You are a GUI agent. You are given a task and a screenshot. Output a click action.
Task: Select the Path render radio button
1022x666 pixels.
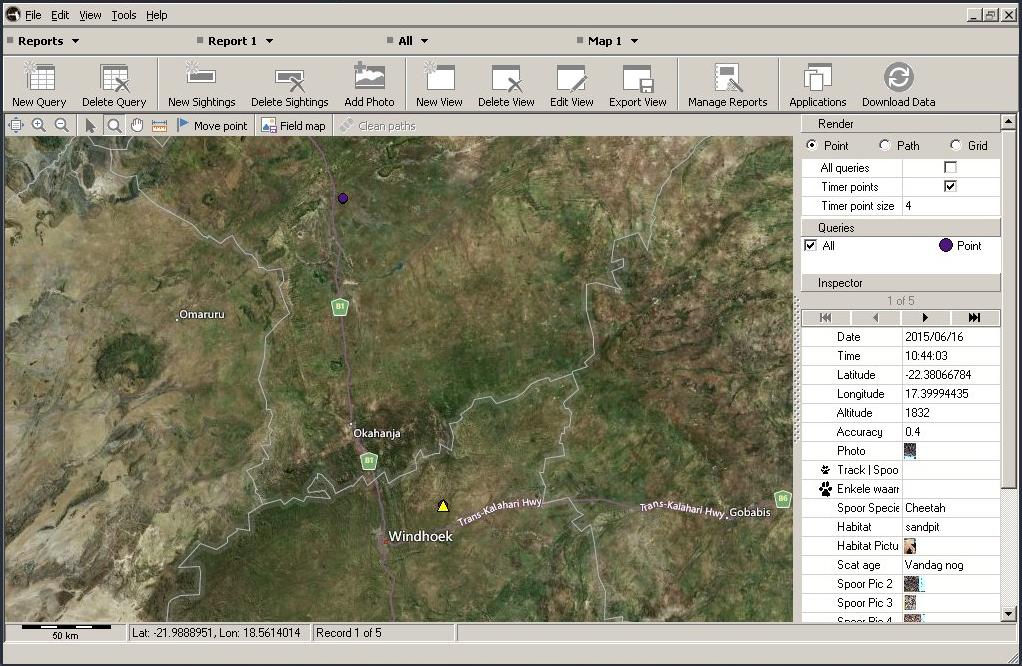pyautogui.click(x=885, y=146)
